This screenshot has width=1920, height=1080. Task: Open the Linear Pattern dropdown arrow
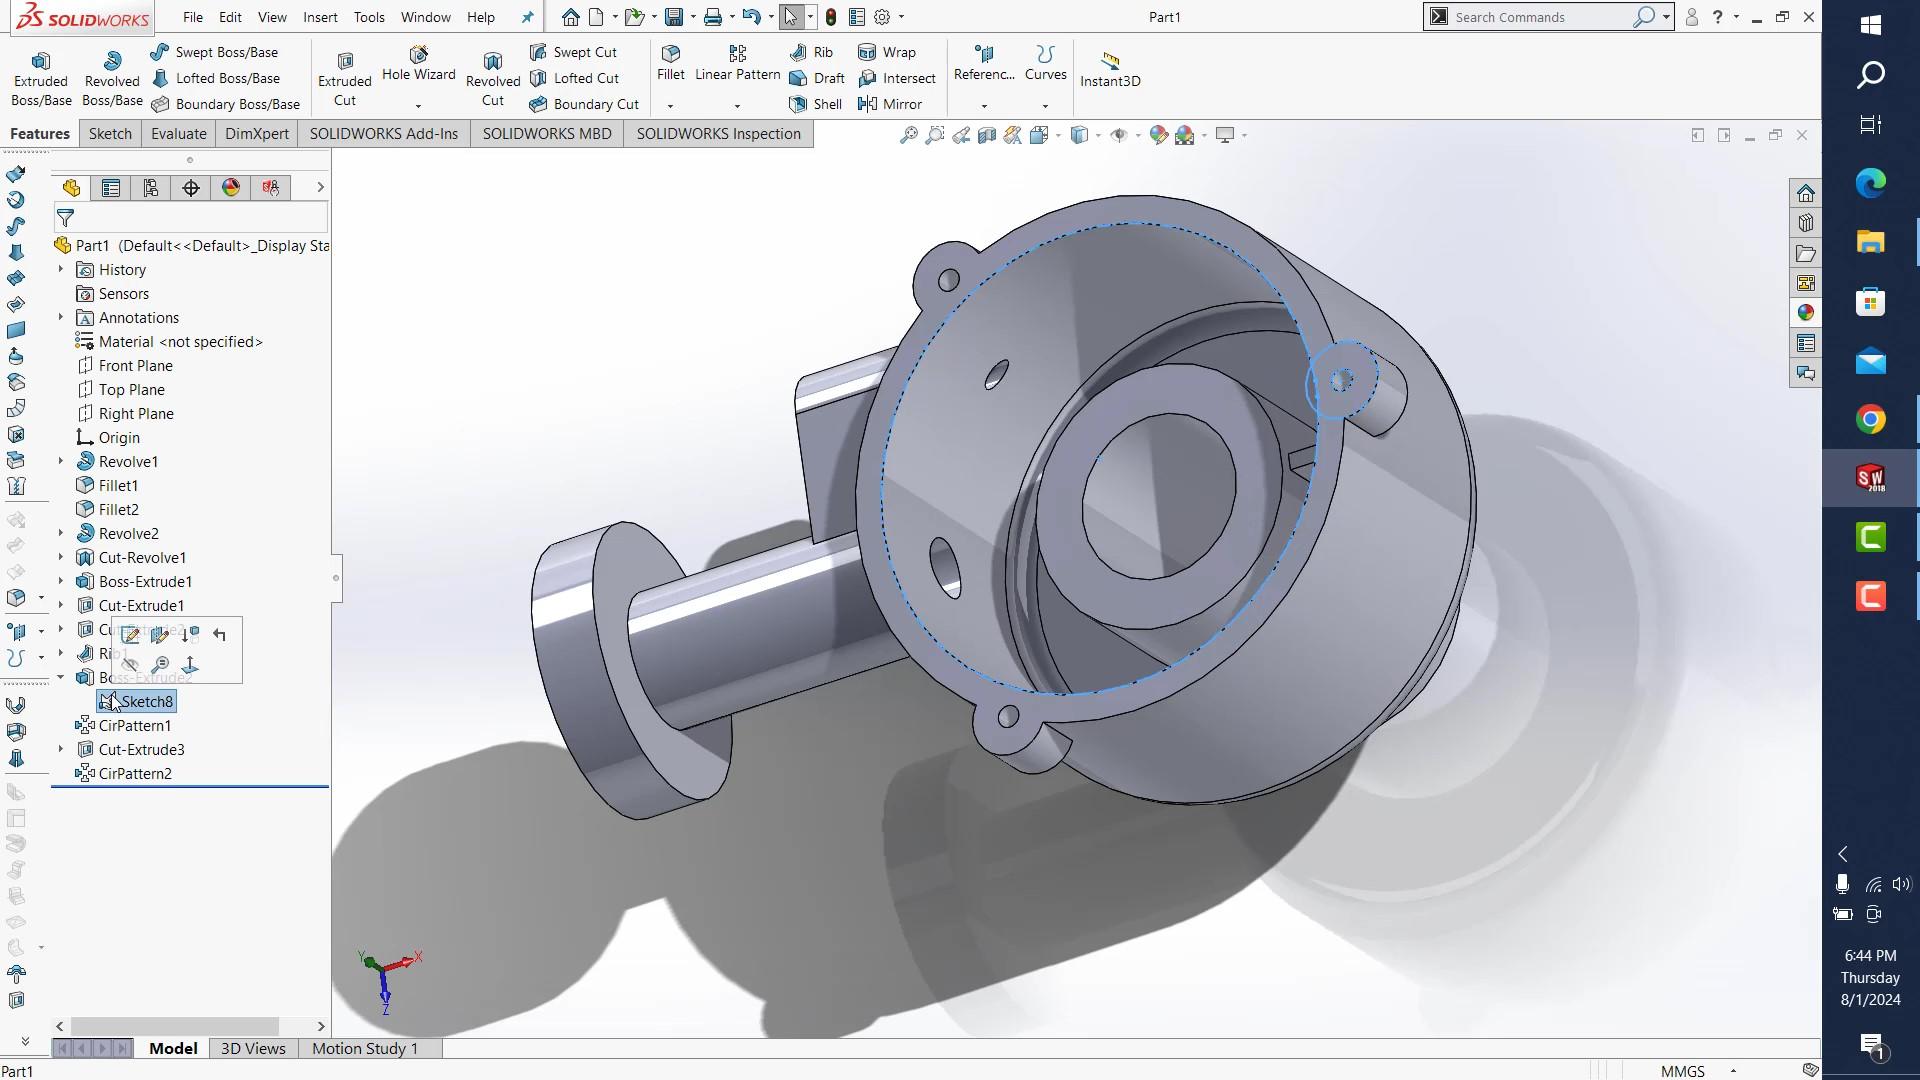pyautogui.click(x=737, y=106)
